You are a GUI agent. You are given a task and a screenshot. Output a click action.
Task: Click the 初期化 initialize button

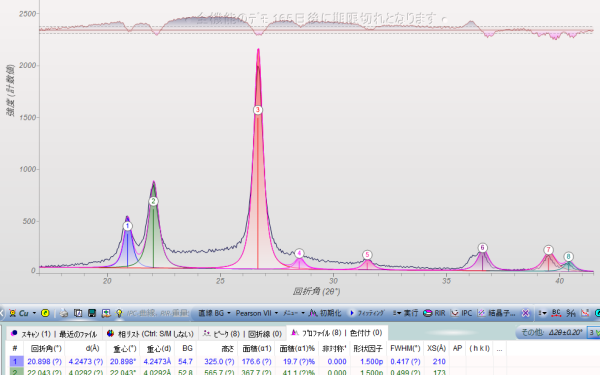click(x=325, y=313)
